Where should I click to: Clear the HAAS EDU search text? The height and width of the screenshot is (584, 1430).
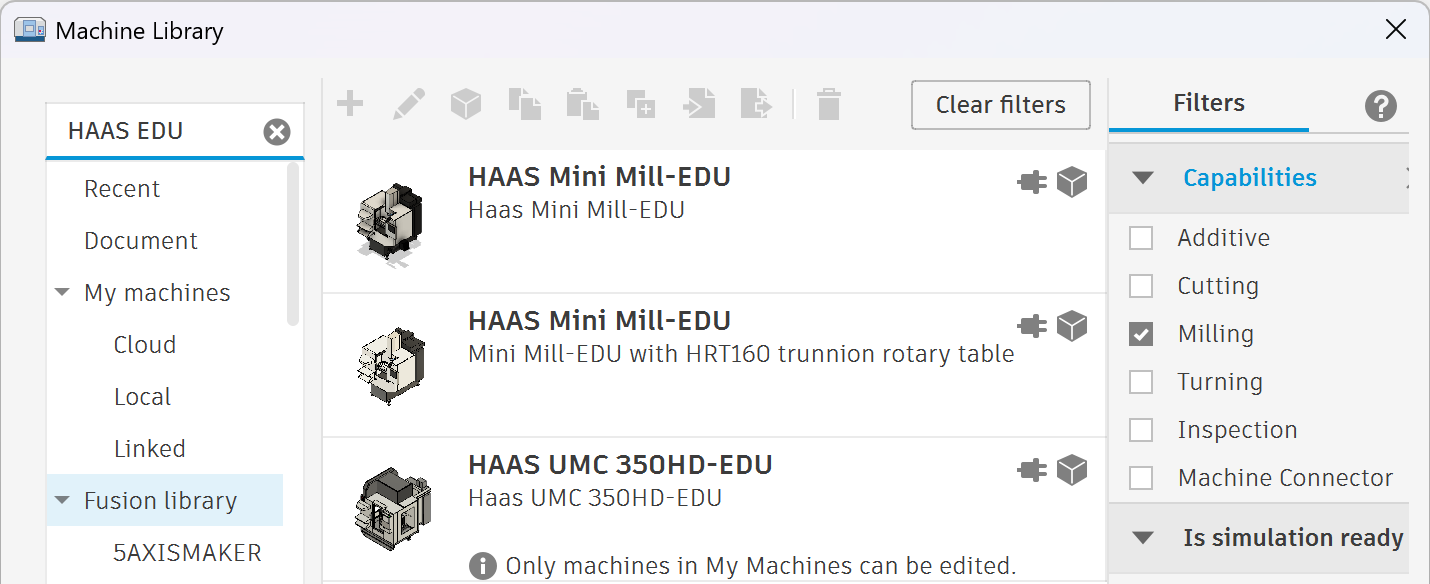277,132
